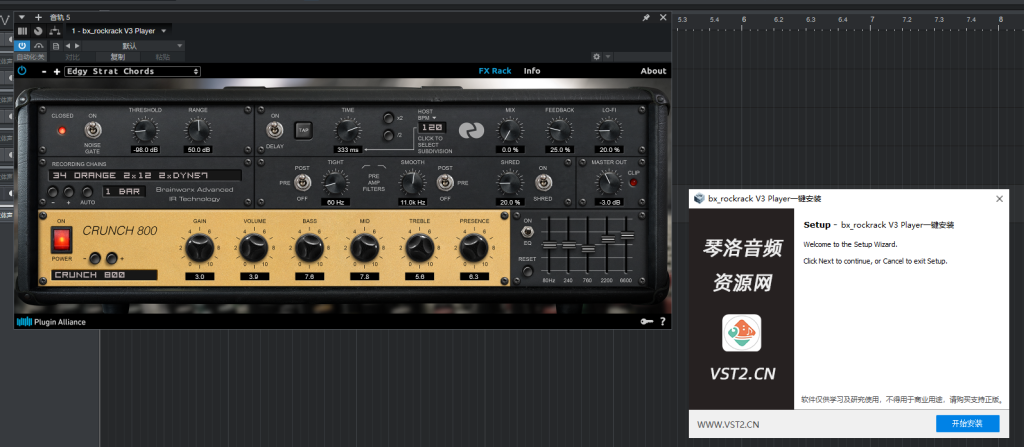This screenshot has height=447, width=1024.
Task: Open the gear settings icon in plugin header
Action: 596,57
